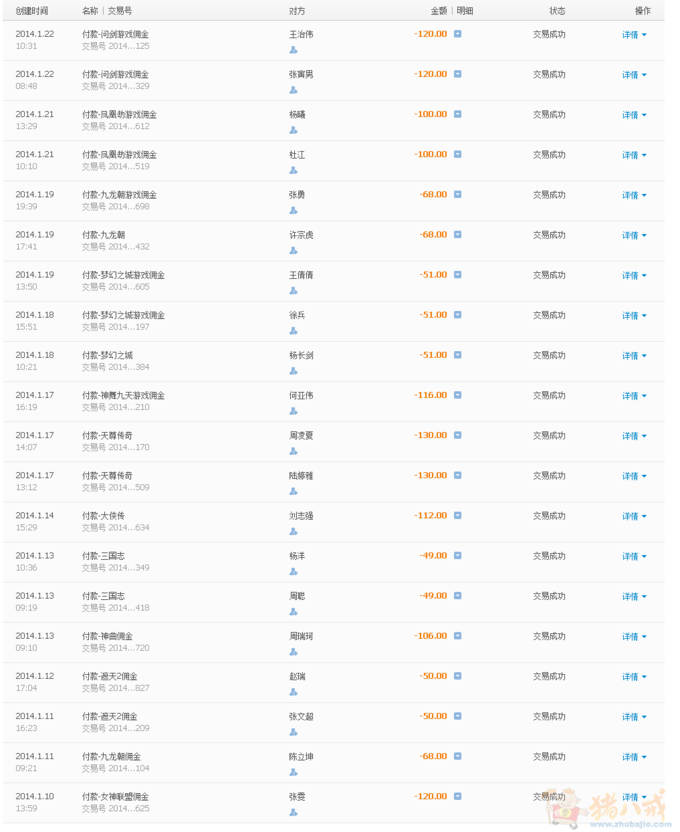Screen dimensions: 680x832
Task: Click the contact icon under 赵瑞
Action: coord(293,692)
